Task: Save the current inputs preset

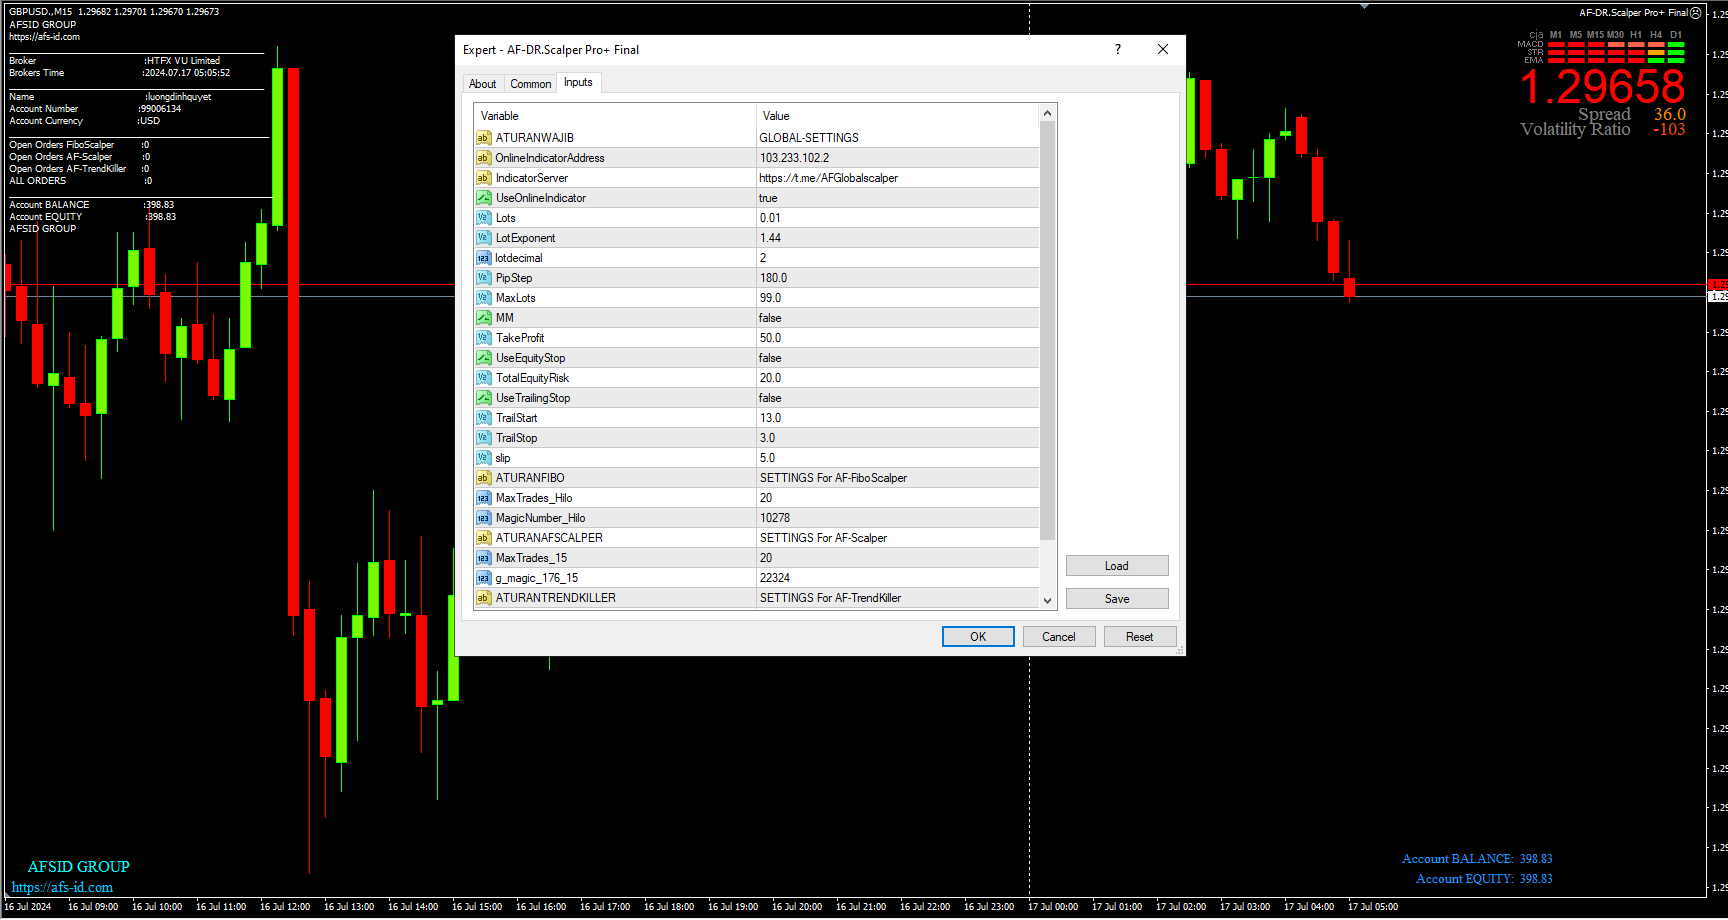Action: point(1117,599)
